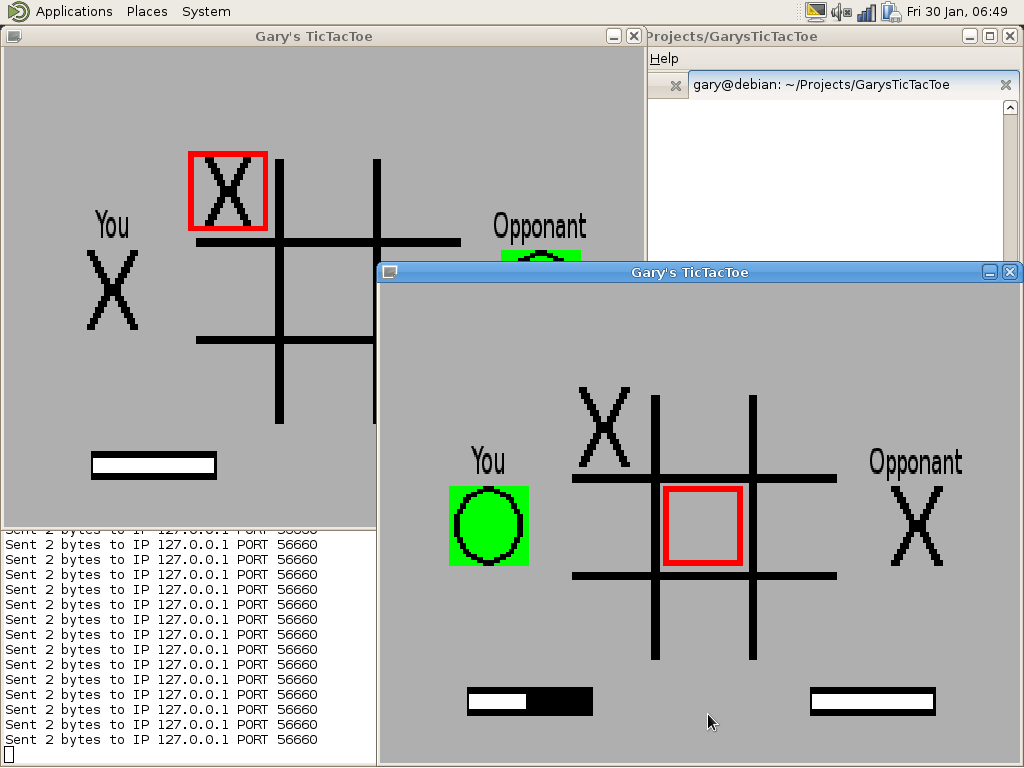Click the green O player symbol under You
The width and height of the screenshot is (1024, 768).
pos(488,526)
